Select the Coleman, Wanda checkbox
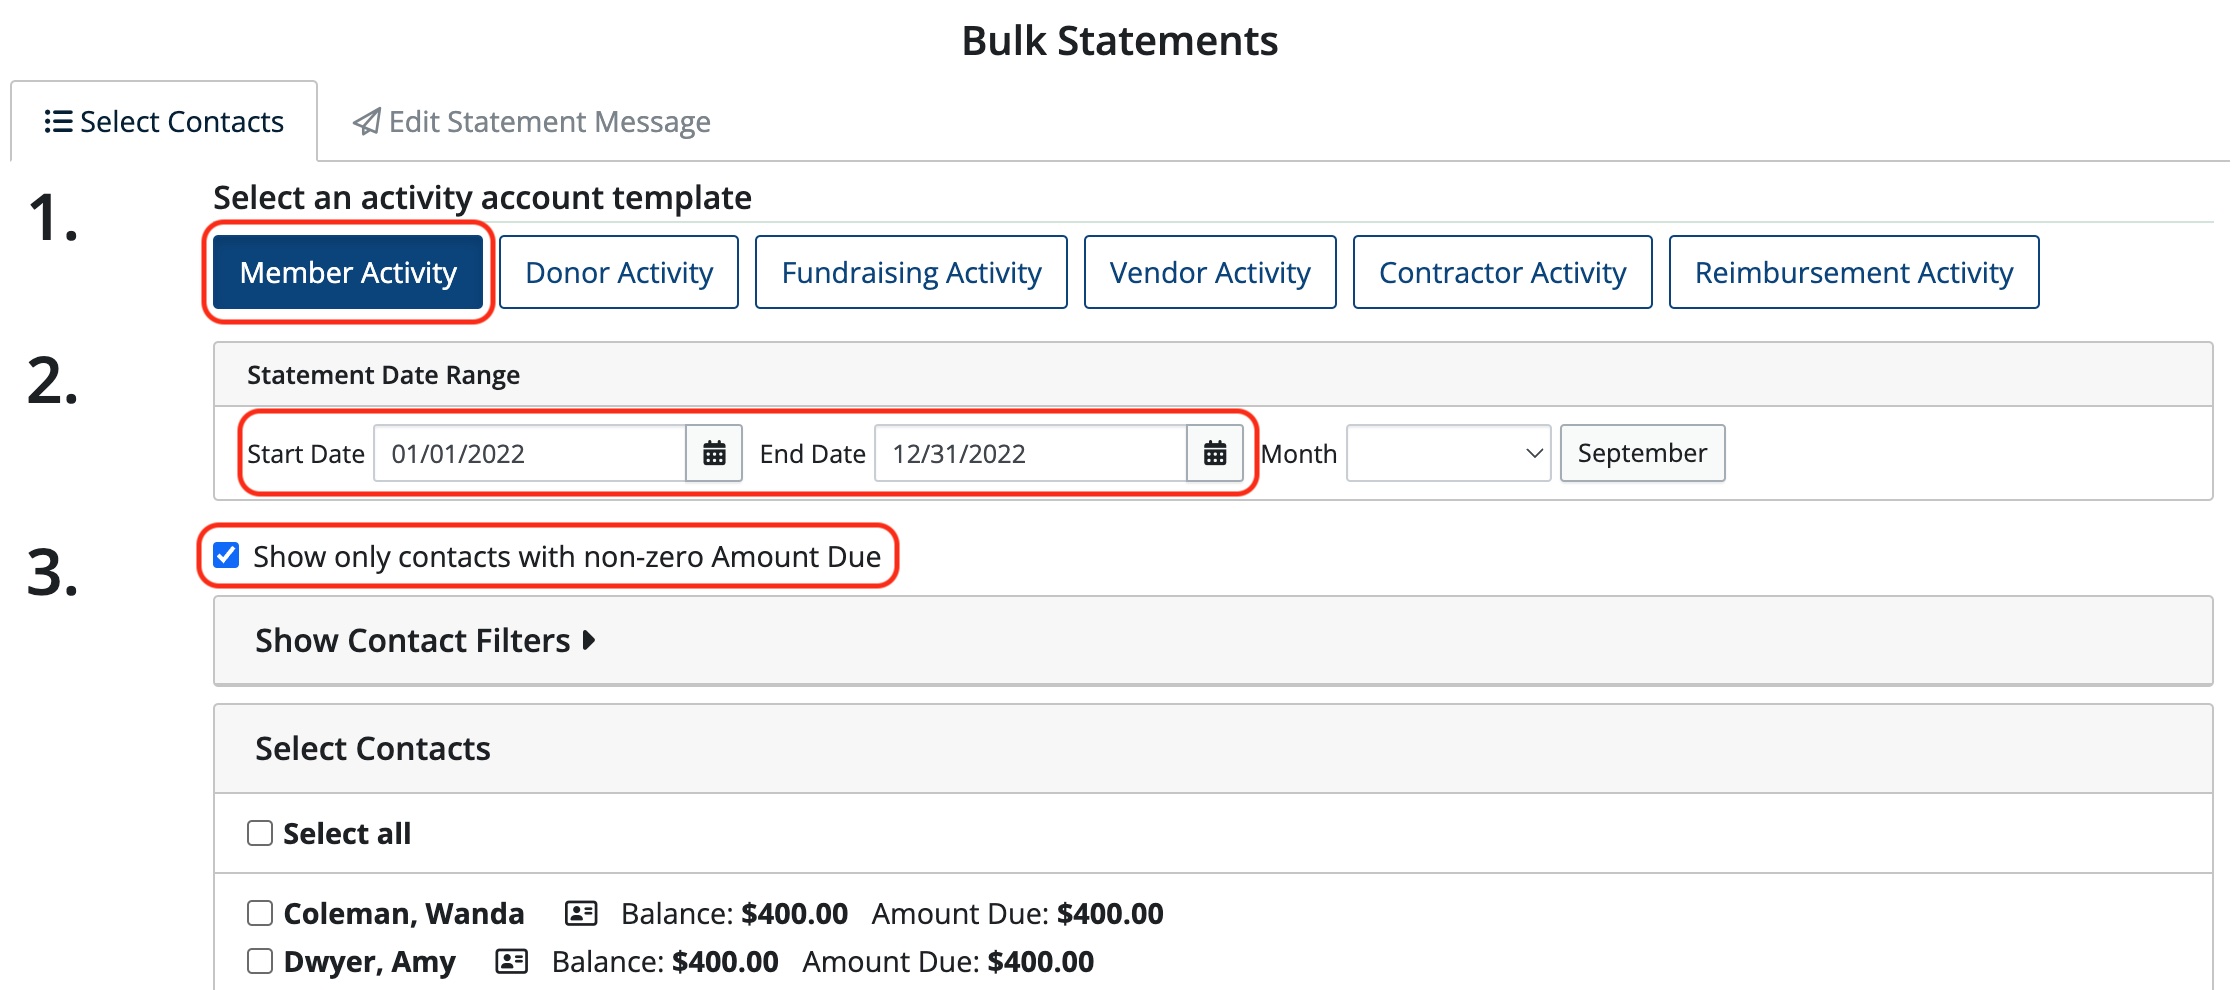 coord(260,913)
